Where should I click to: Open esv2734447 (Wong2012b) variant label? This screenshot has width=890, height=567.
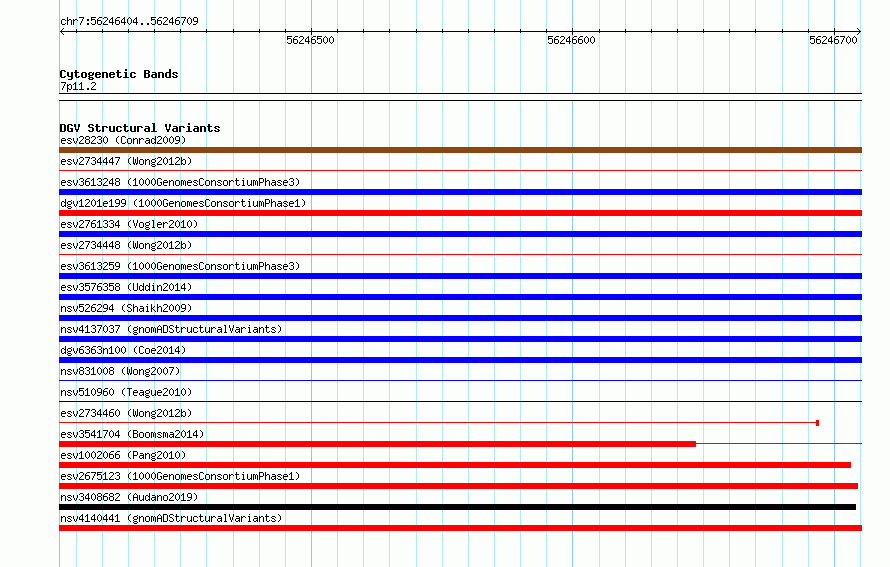tap(126, 161)
